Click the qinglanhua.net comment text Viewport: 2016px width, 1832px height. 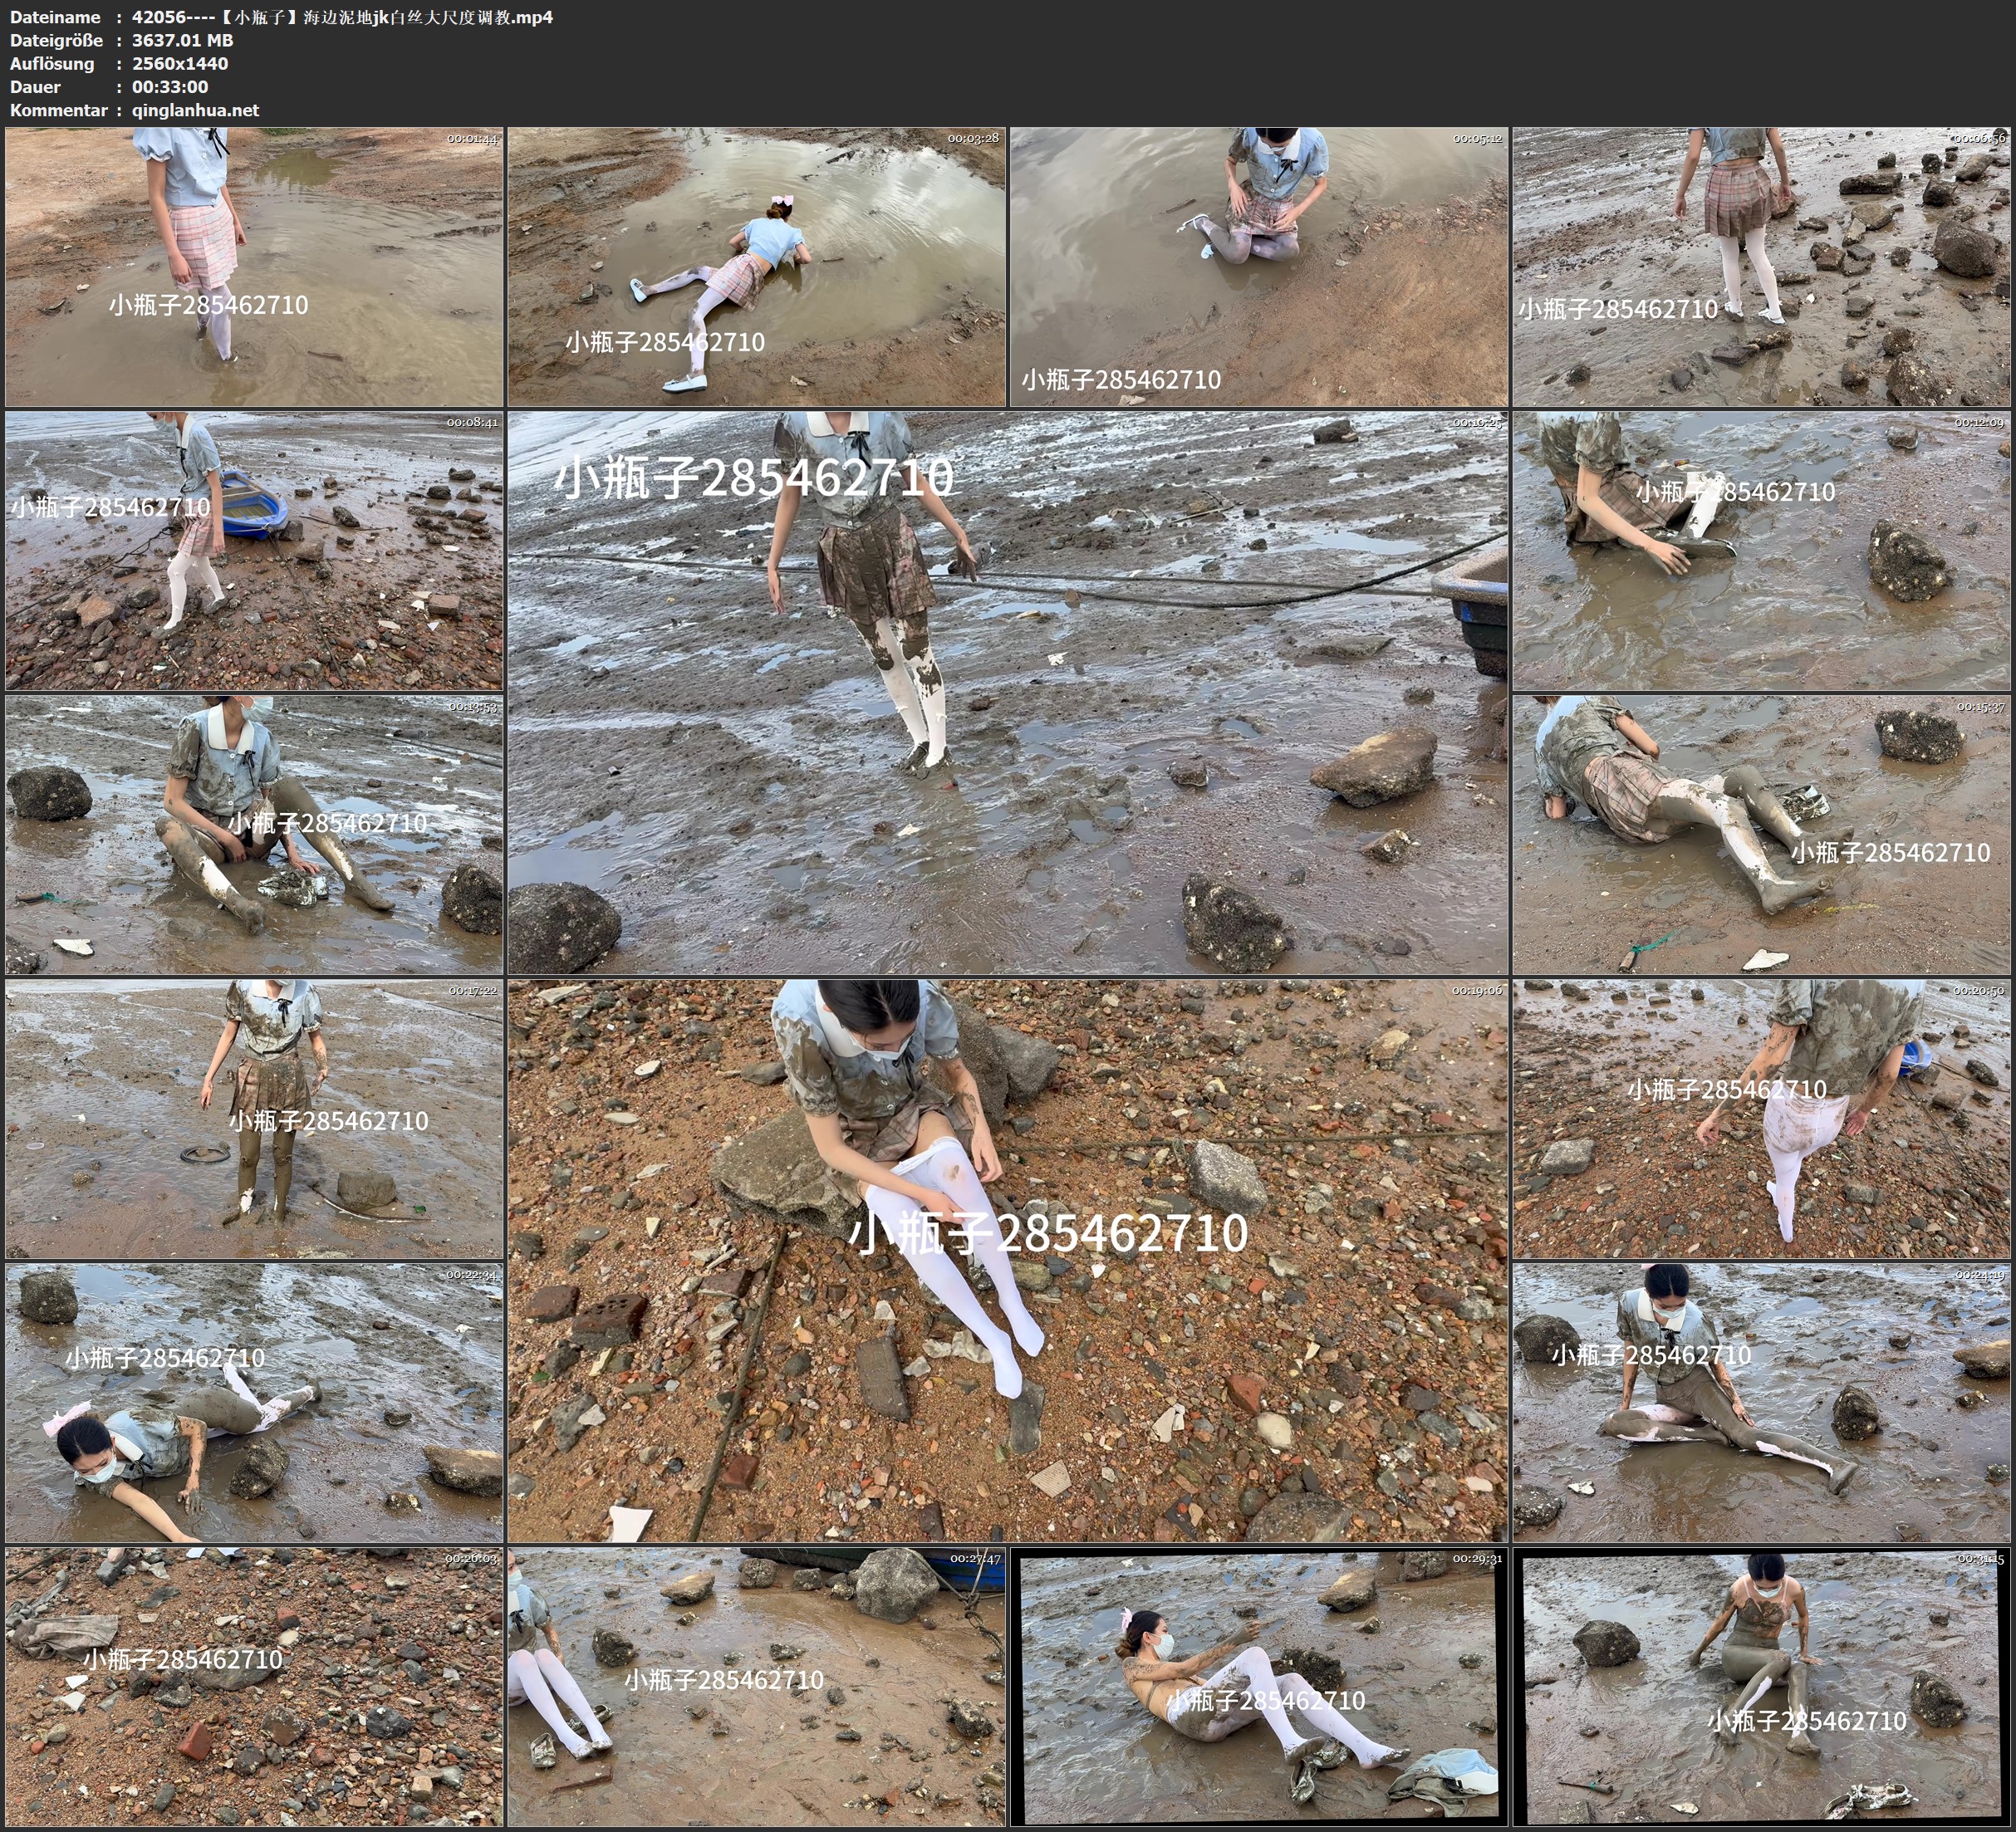[x=195, y=110]
